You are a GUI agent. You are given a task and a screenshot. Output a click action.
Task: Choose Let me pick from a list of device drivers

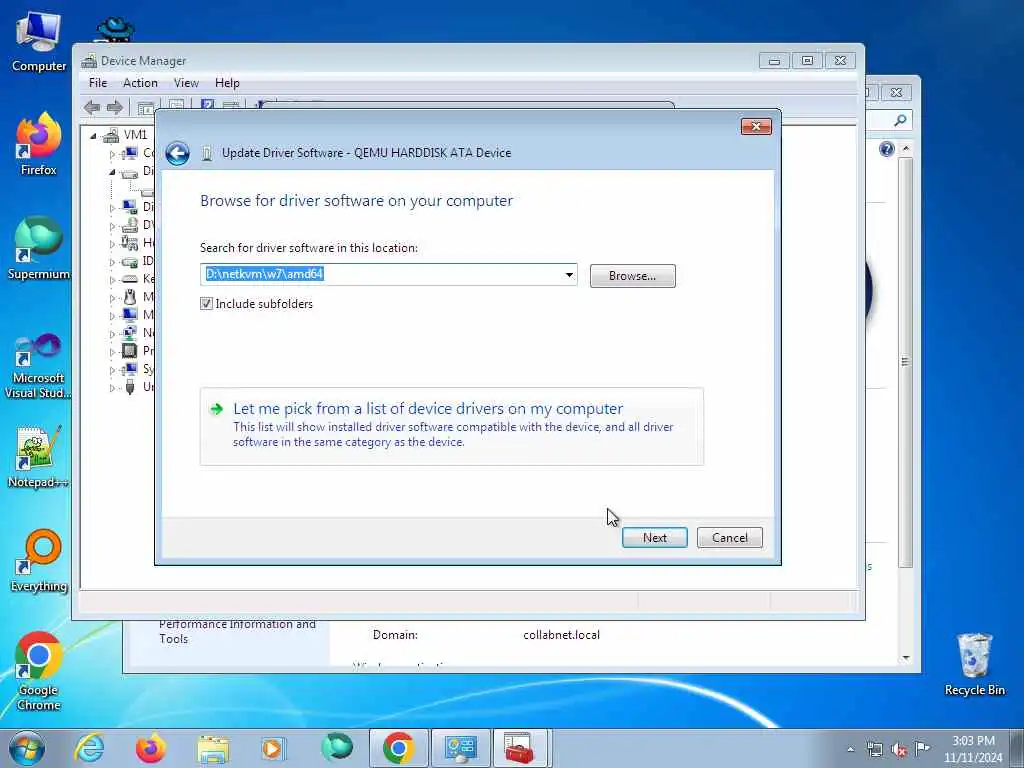pyautogui.click(x=452, y=426)
